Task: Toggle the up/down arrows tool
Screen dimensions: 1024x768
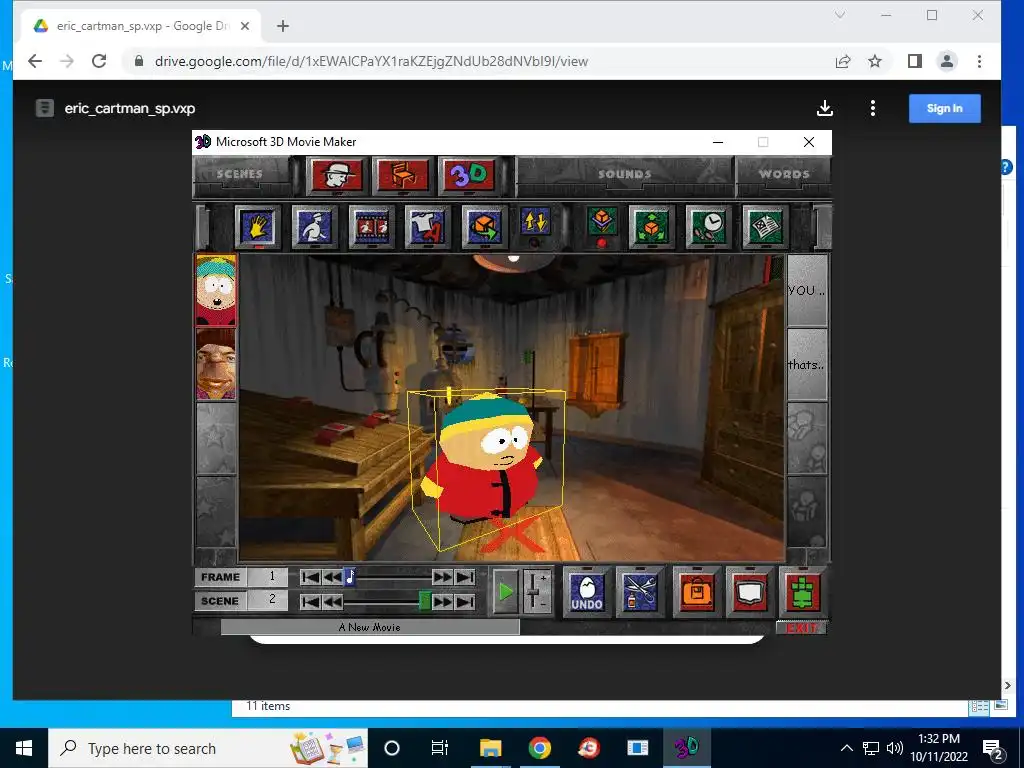Action: [536, 222]
